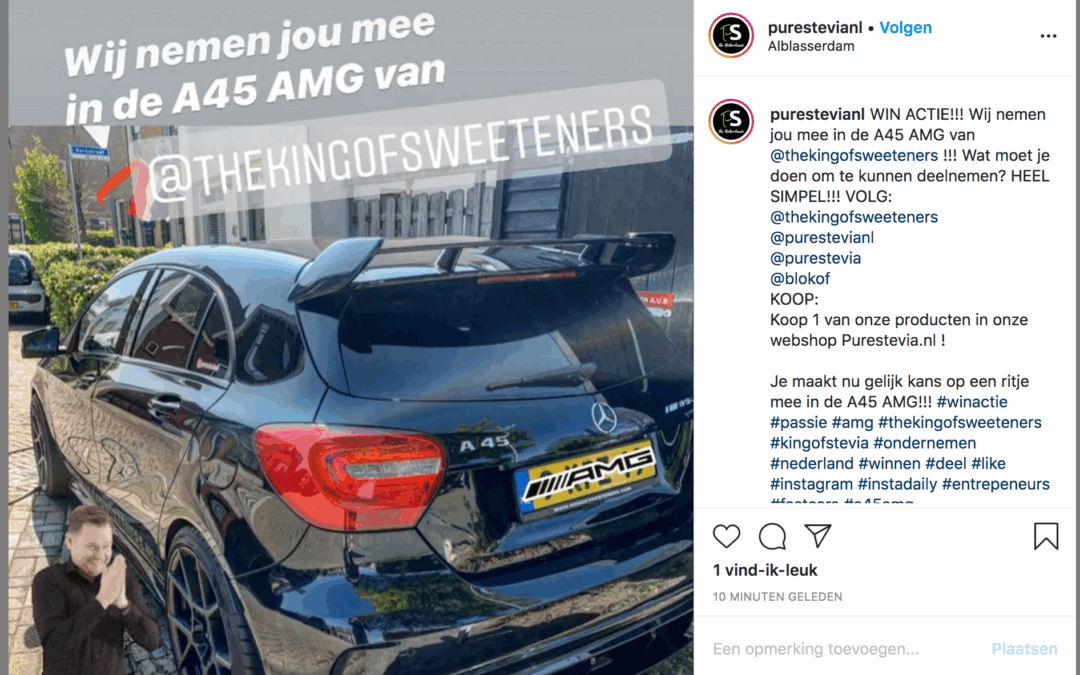1080x675 pixels.
Task: Open purestevianl profile picture in header
Action: click(x=731, y=35)
